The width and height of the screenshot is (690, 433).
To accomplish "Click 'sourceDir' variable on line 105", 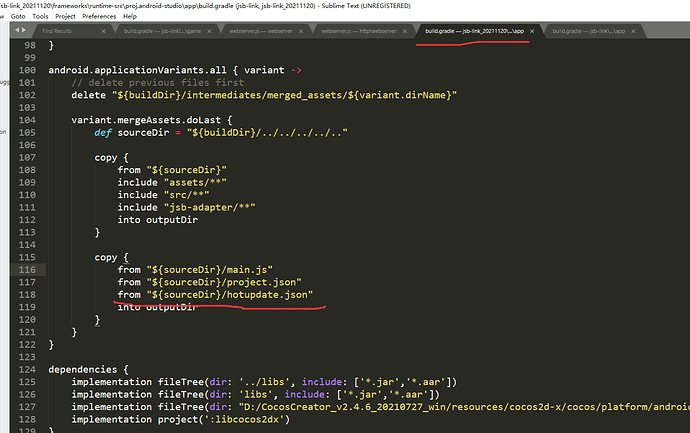I will [x=143, y=132].
